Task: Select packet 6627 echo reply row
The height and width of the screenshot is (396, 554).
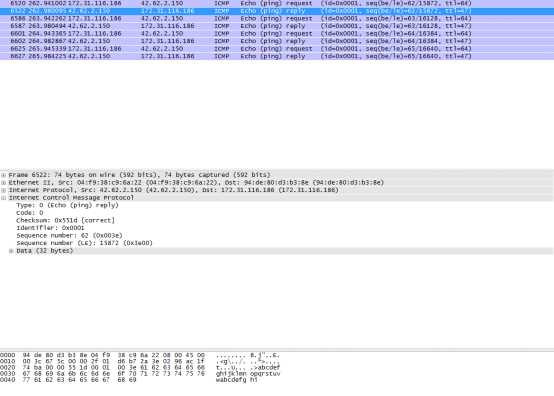Action: [x=277, y=56]
